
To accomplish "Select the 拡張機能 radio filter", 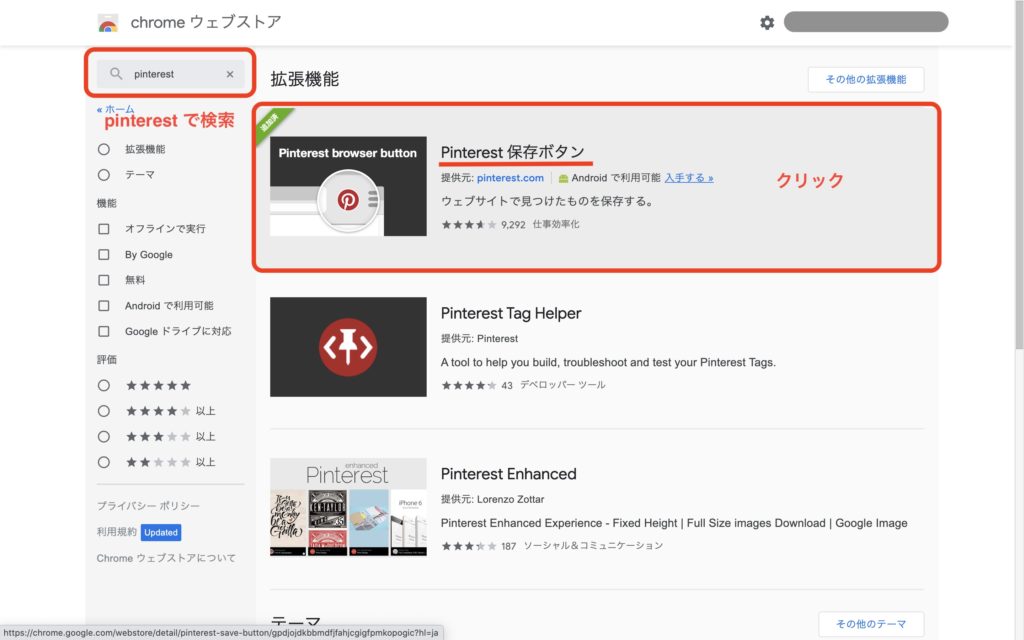I will click(x=104, y=149).
